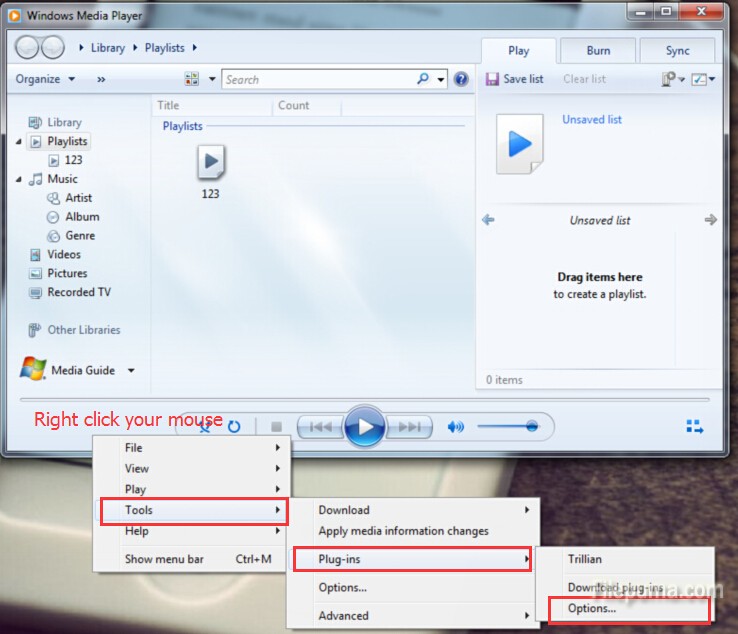738x634 pixels.
Task: Collapse the Music tree node
Action: (20, 179)
